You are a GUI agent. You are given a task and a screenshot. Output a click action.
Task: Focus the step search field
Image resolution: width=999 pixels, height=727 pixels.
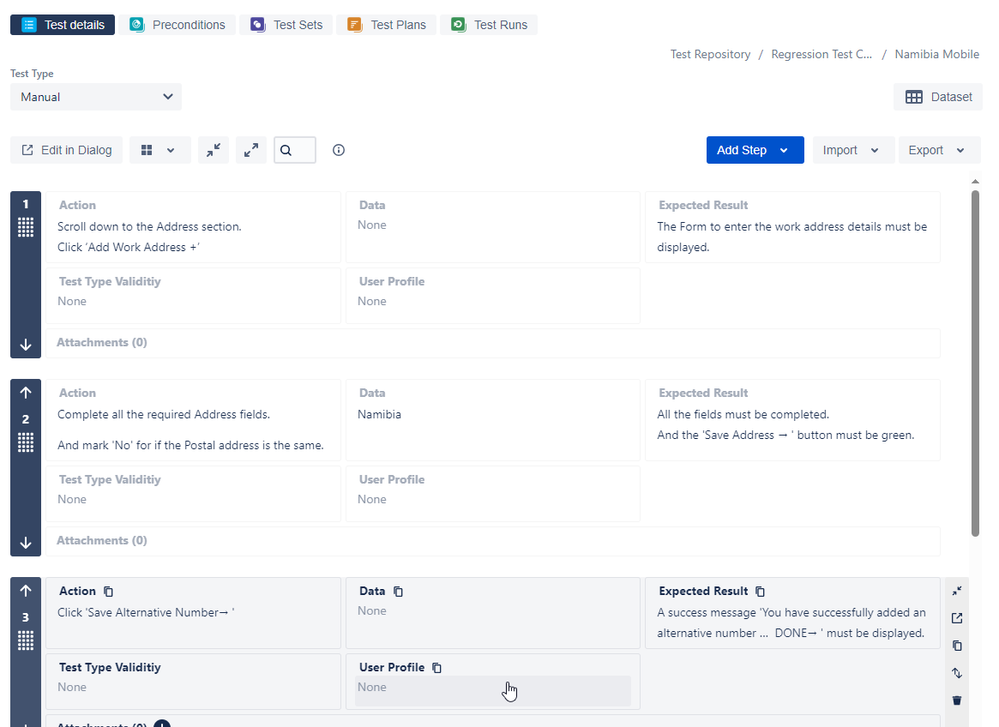pos(295,150)
